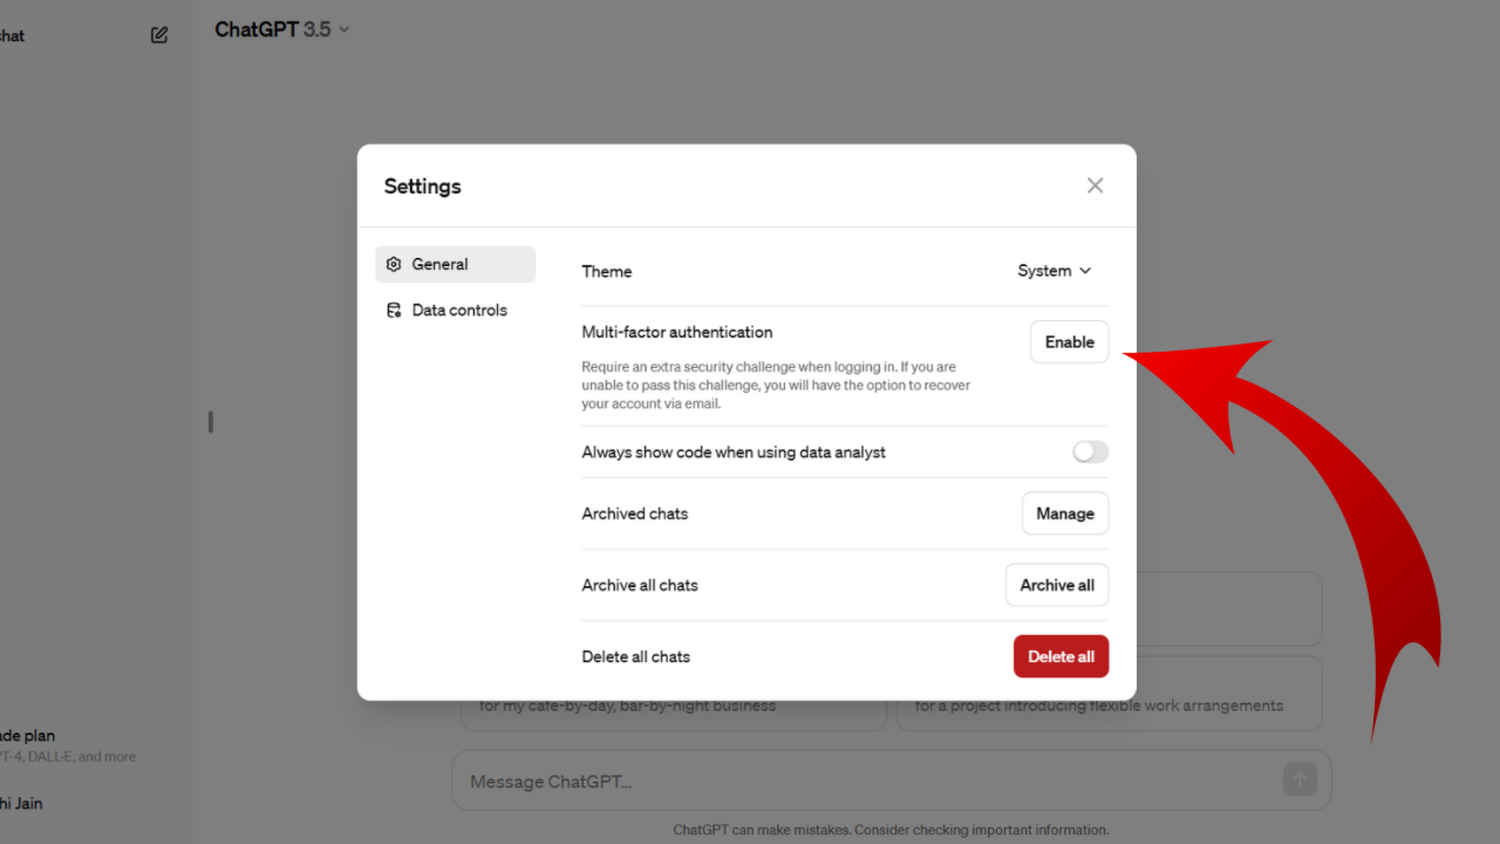This screenshot has width=1500, height=844.
Task: Click the send message arrow icon
Action: point(1300,780)
